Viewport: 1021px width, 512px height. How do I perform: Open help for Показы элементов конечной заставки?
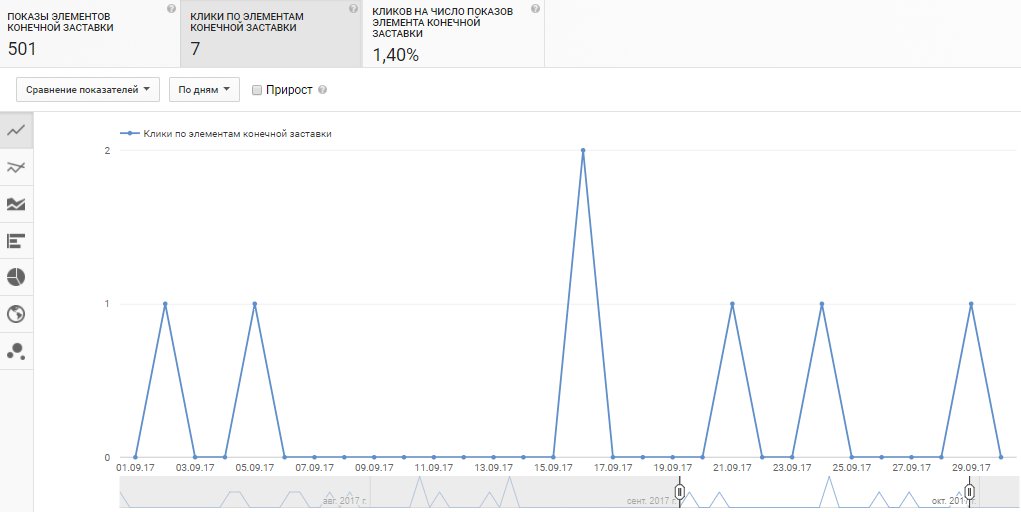coord(171,9)
